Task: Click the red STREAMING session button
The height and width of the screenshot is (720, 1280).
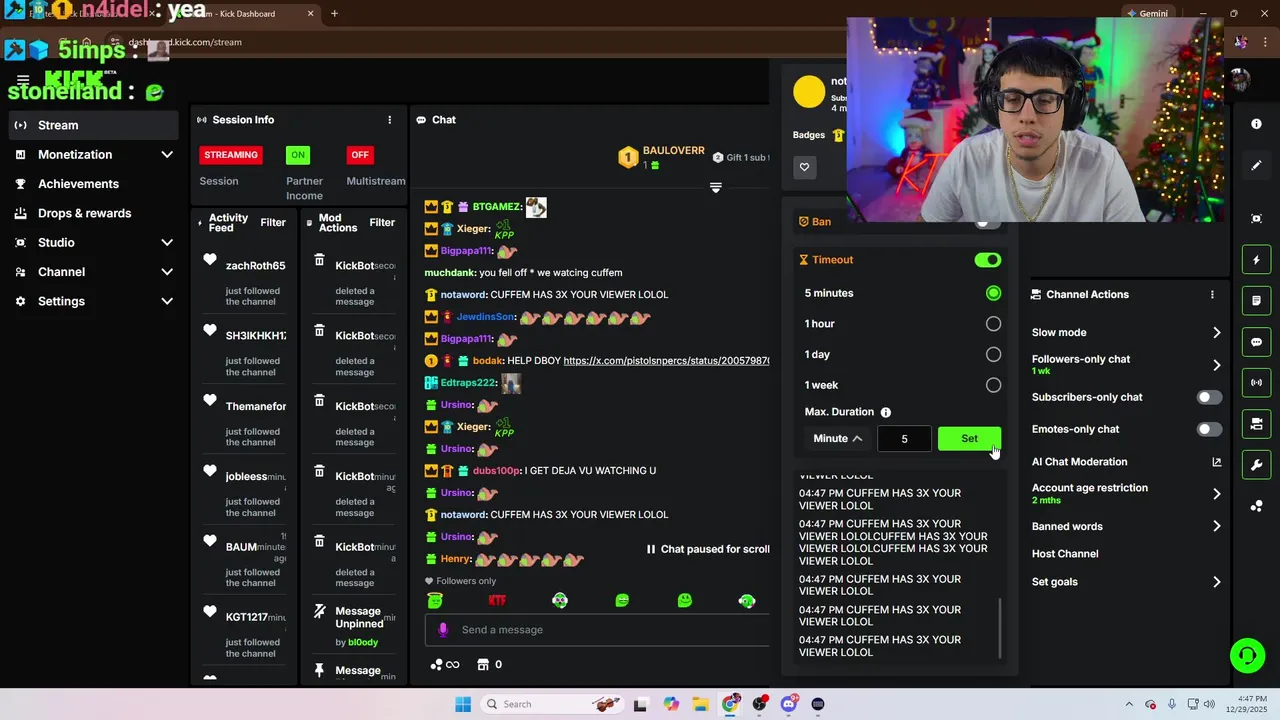Action: (231, 155)
